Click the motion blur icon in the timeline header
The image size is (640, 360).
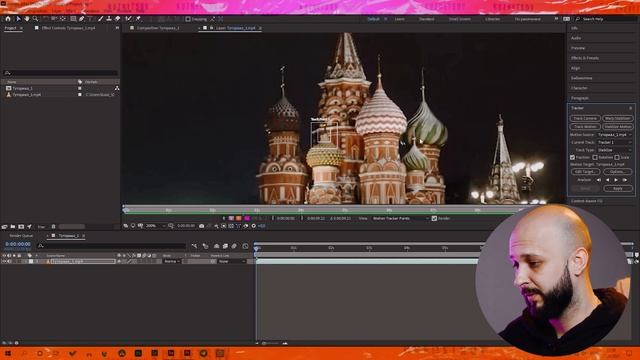point(234,246)
